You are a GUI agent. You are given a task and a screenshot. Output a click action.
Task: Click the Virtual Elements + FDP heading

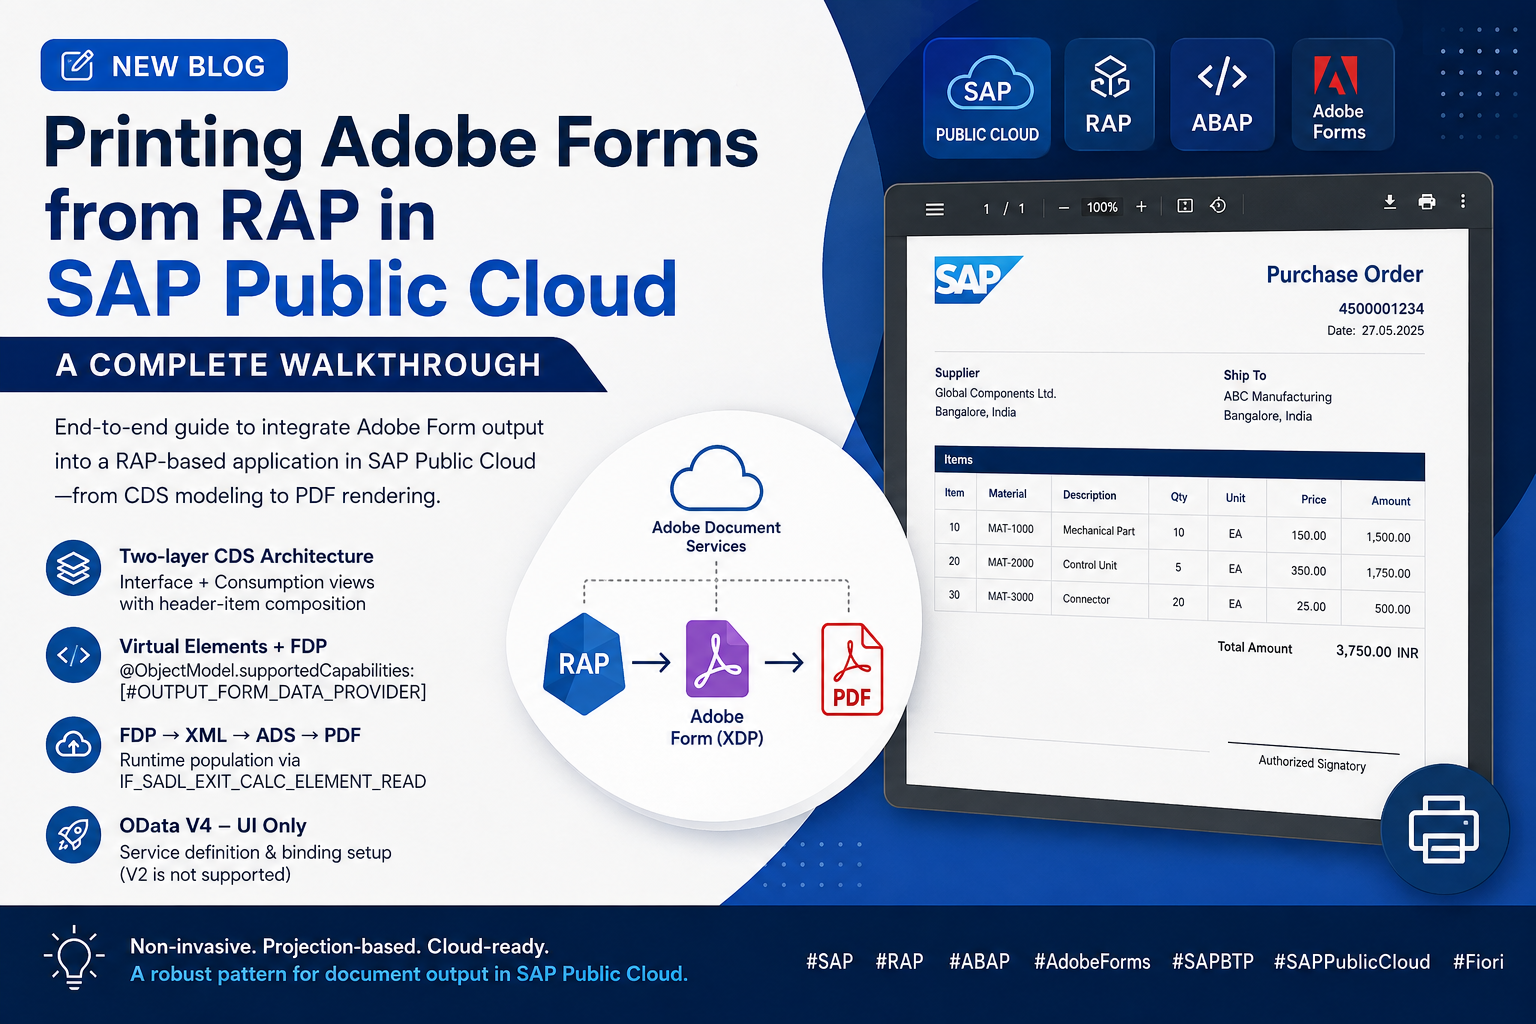223,646
